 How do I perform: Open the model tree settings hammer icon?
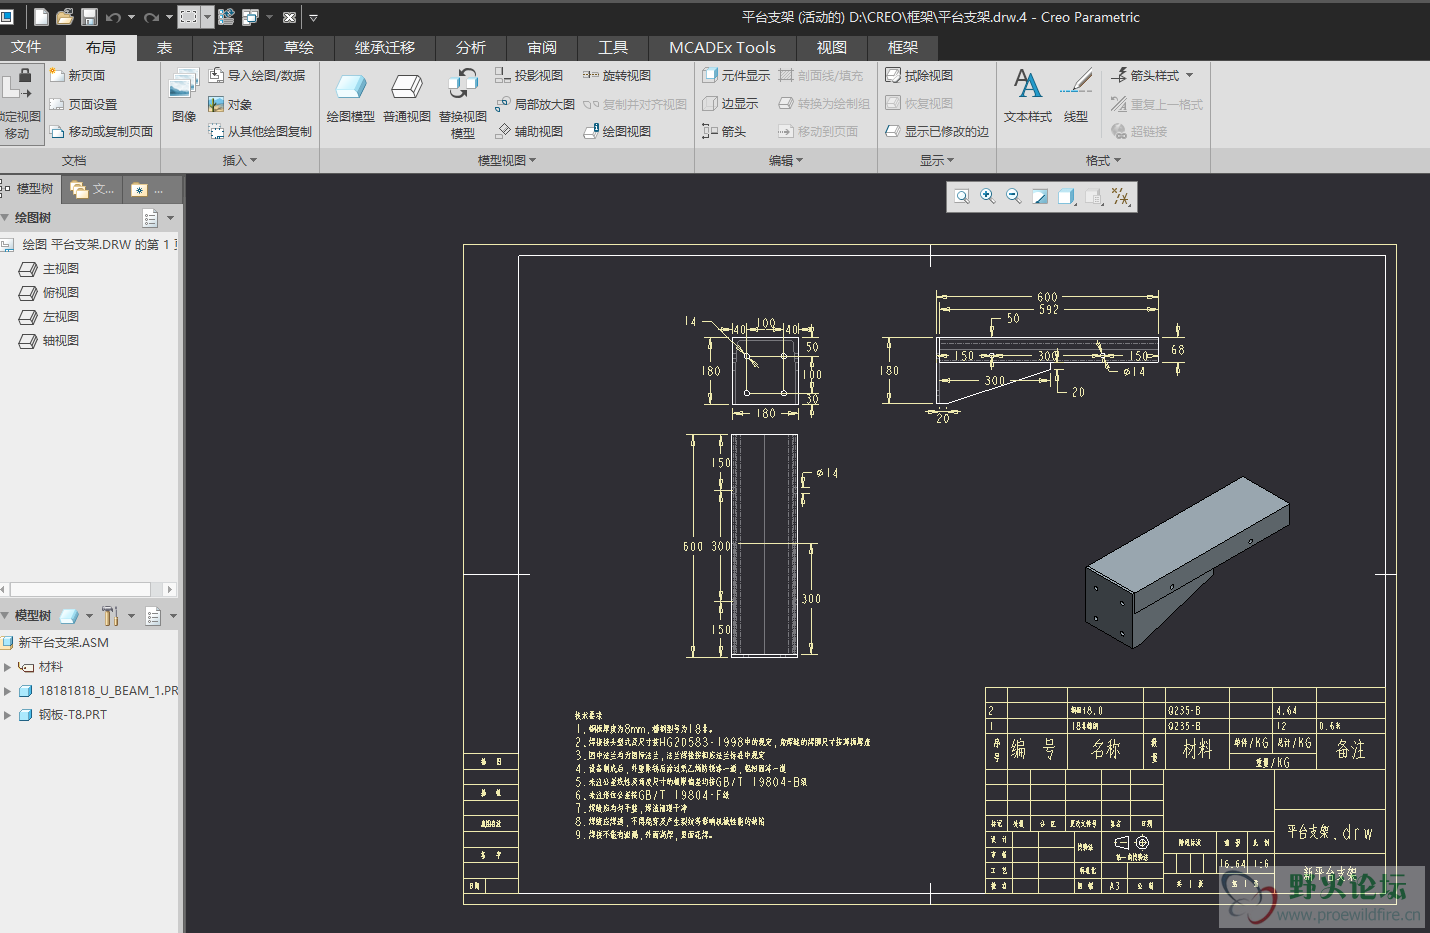(111, 616)
